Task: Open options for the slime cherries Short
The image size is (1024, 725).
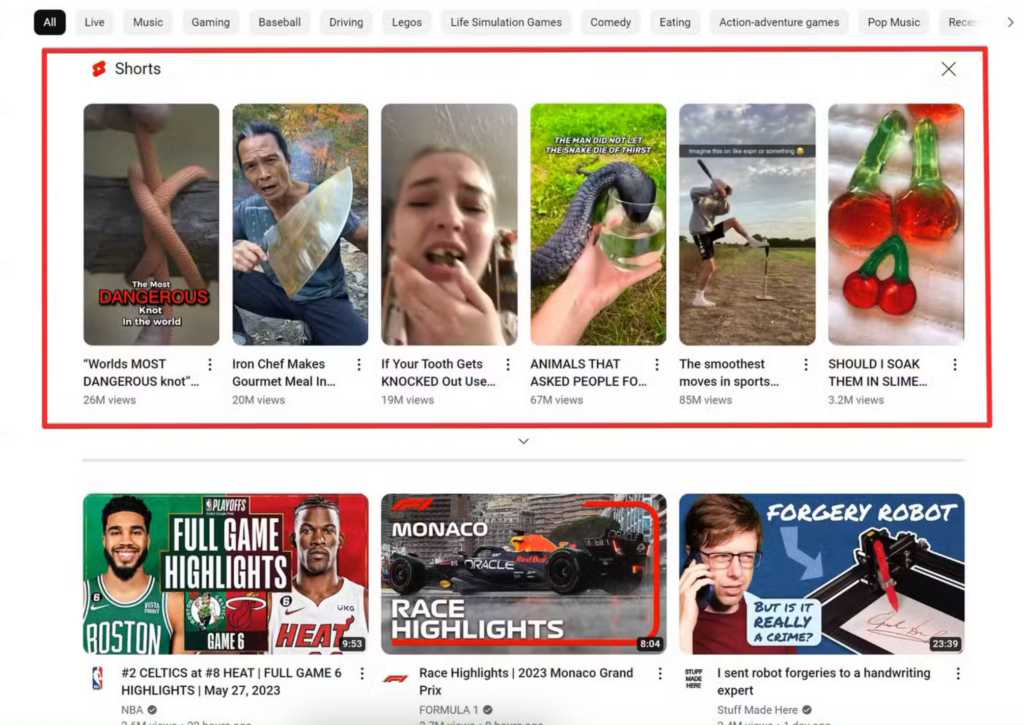Action: pyautogui.click(x=955, y=364)
